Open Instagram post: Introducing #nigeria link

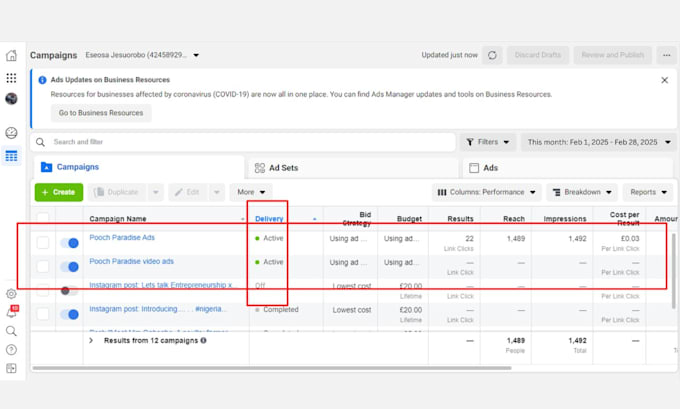158,309
